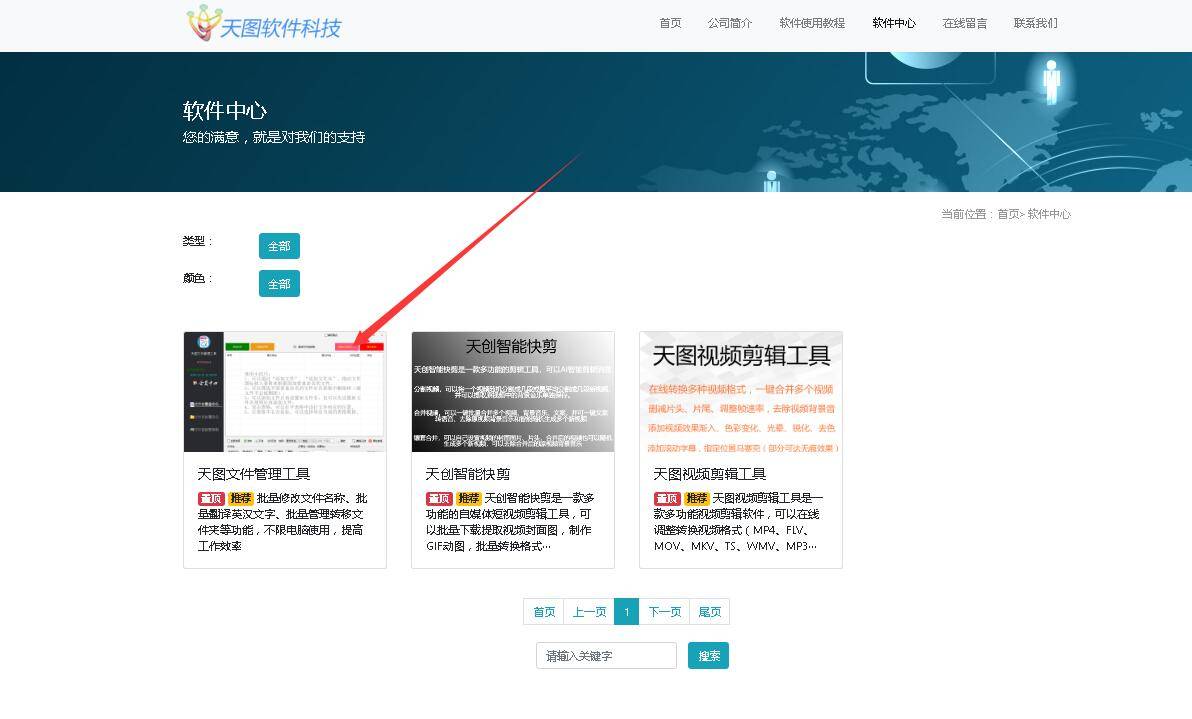Jump to 尾页 in pagination
Image resolution: width=1192 pixels, height=719 pixels.
coord(709,612)
